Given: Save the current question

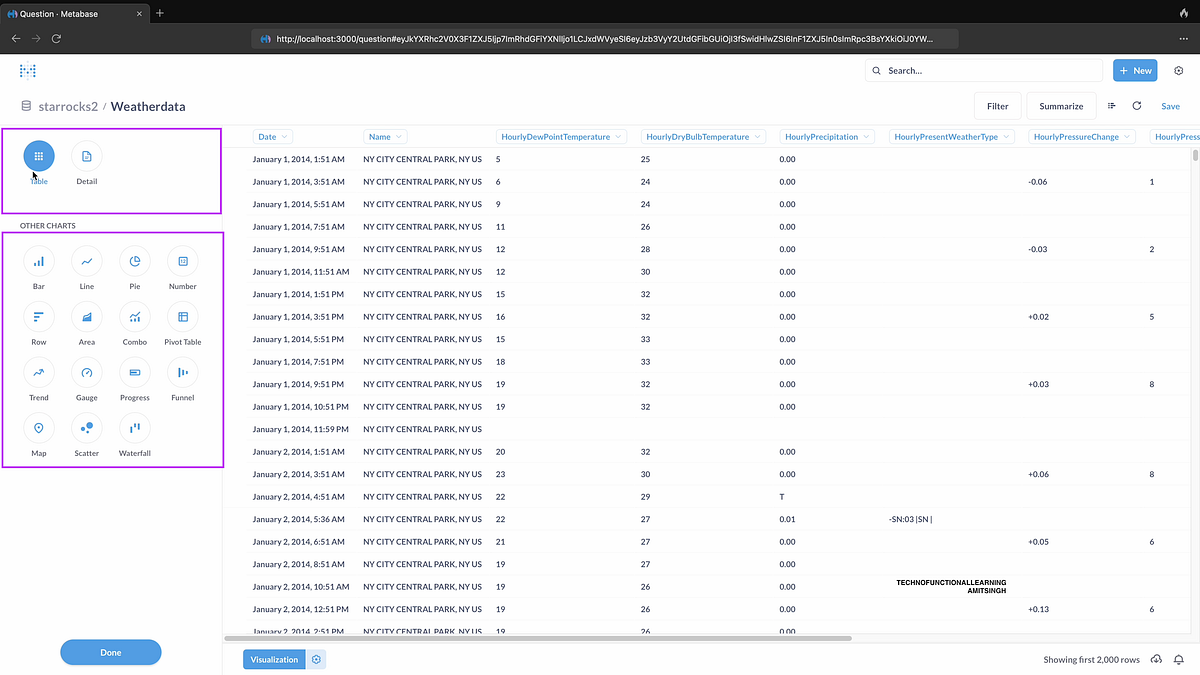Looking at the screenshot, I should (1170, 105).
